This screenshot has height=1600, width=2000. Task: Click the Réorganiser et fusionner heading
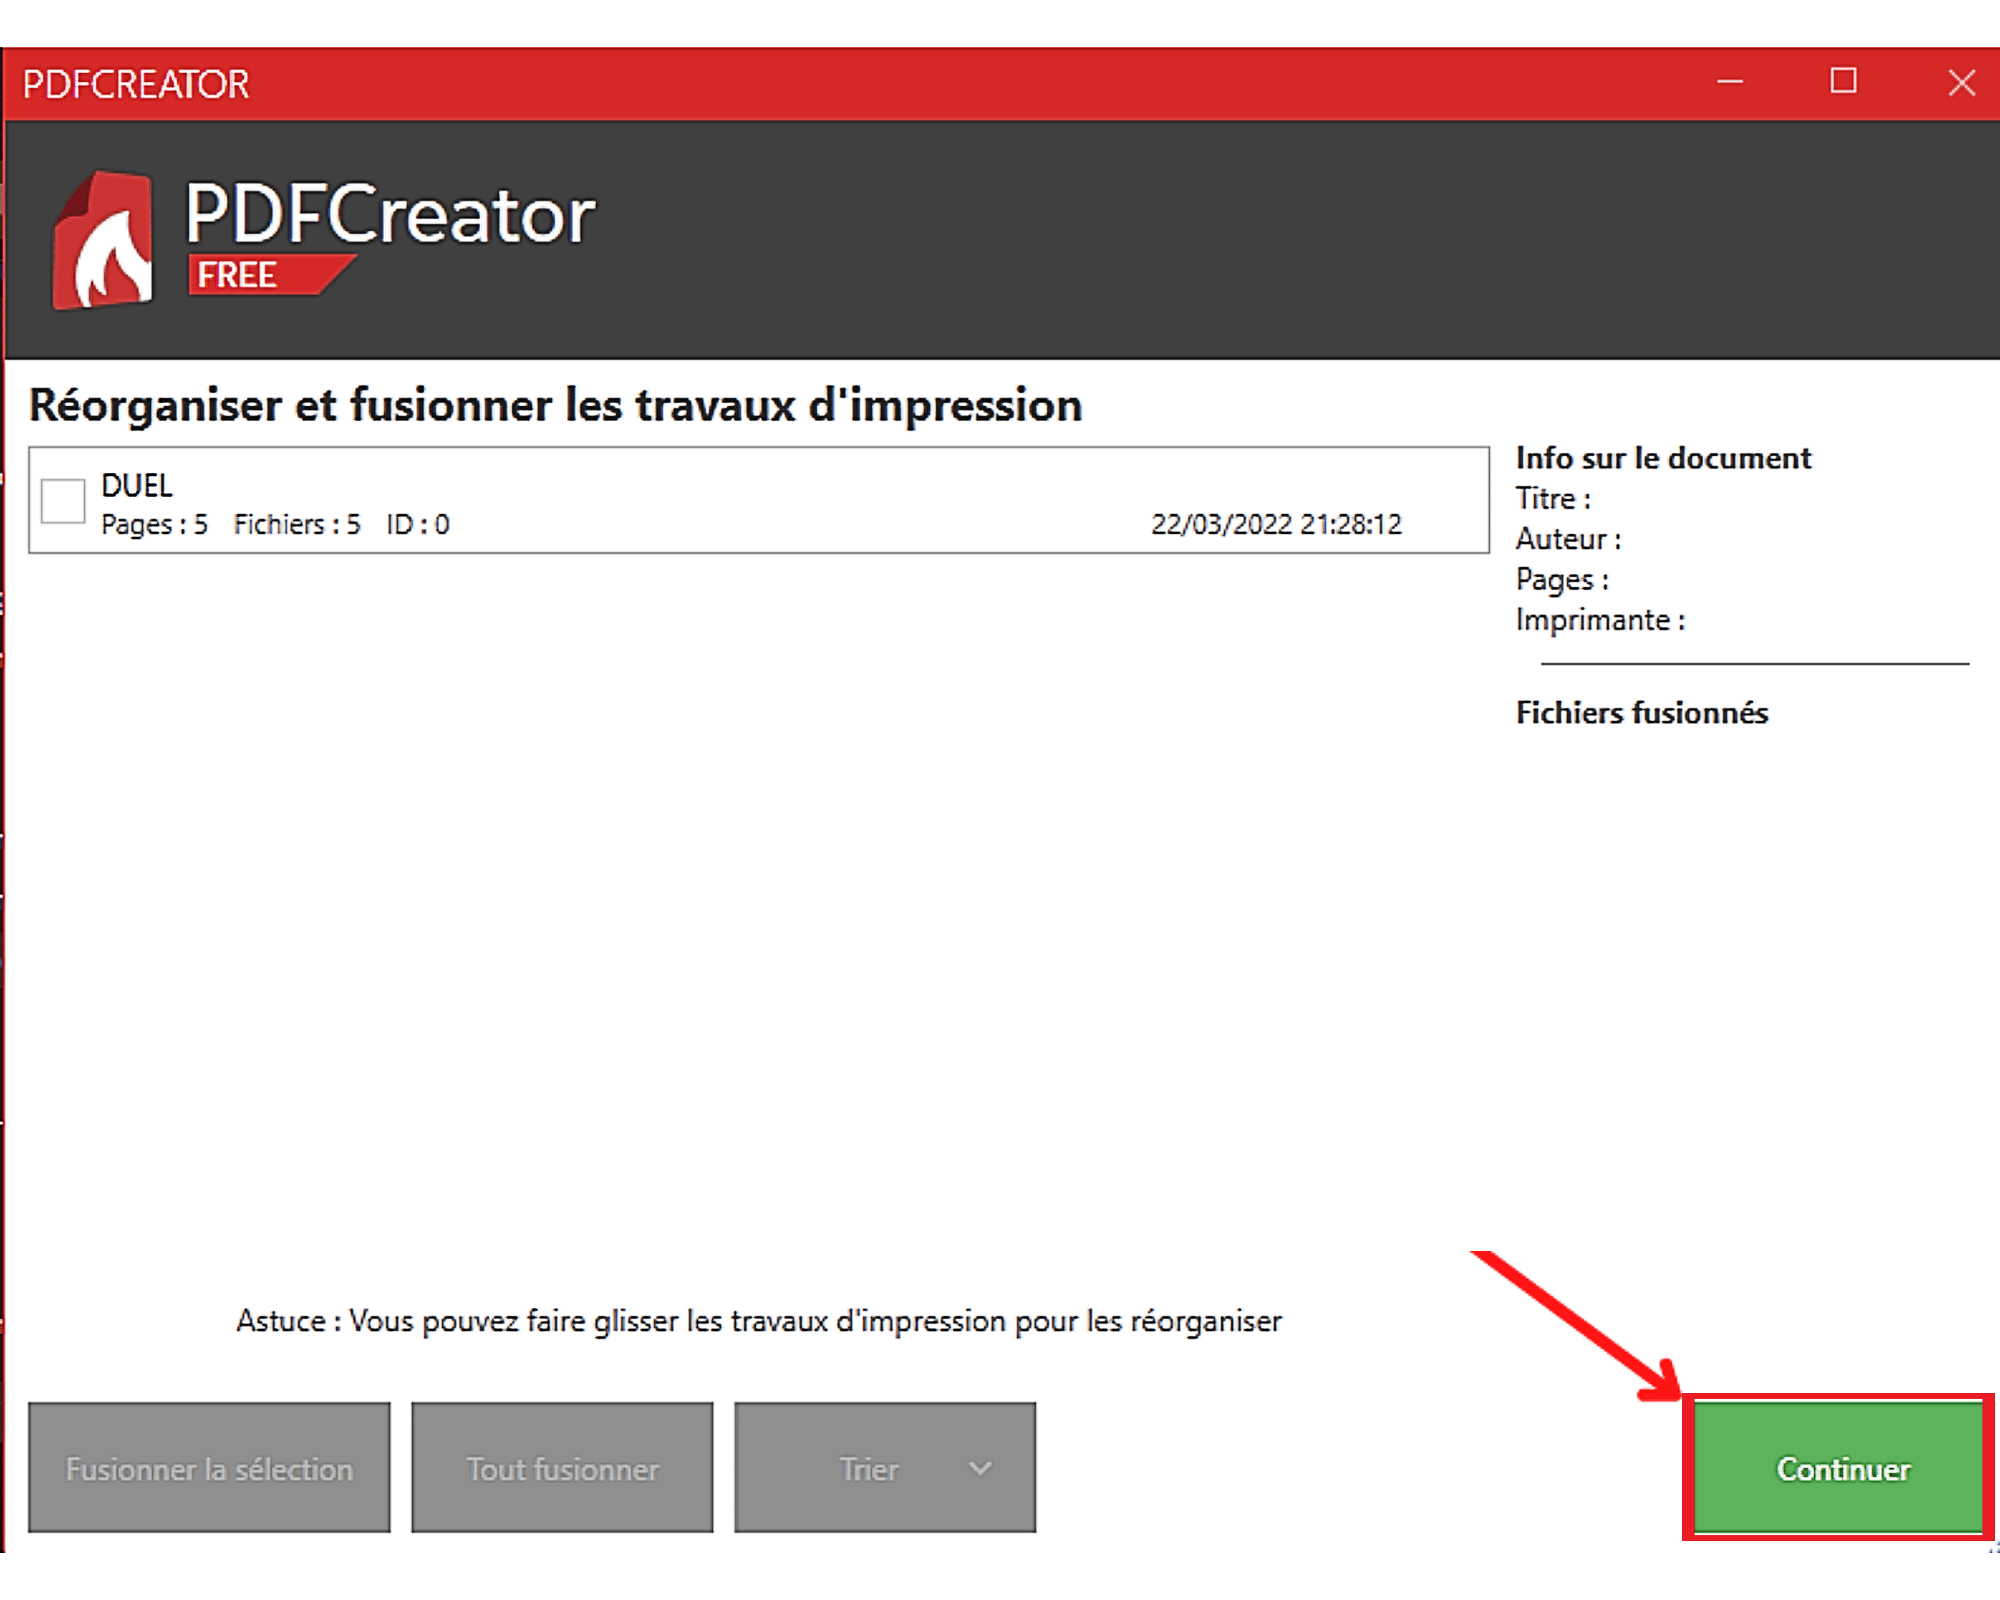555,406
